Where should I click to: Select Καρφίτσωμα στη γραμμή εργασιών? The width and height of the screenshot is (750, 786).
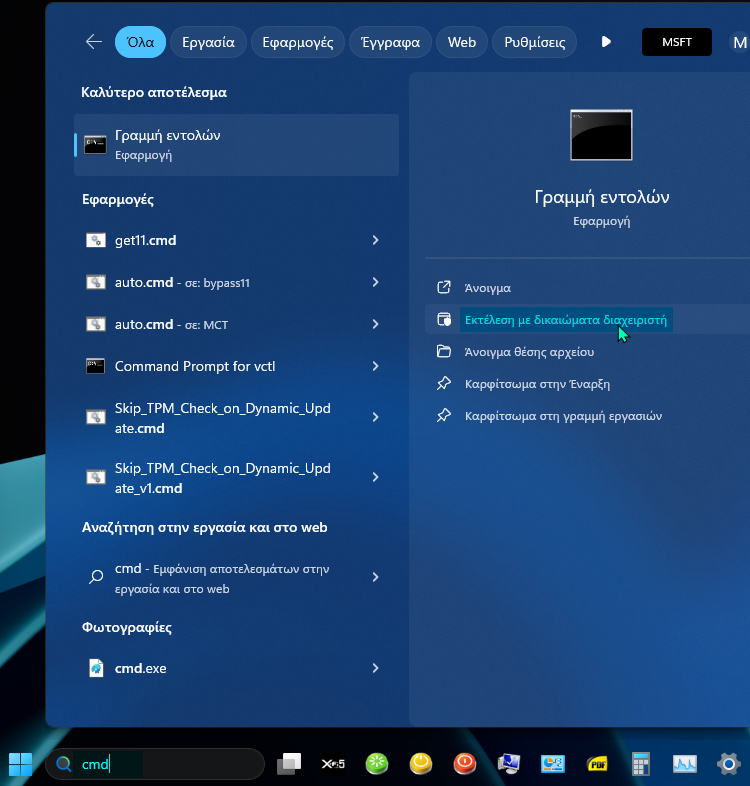564,416
